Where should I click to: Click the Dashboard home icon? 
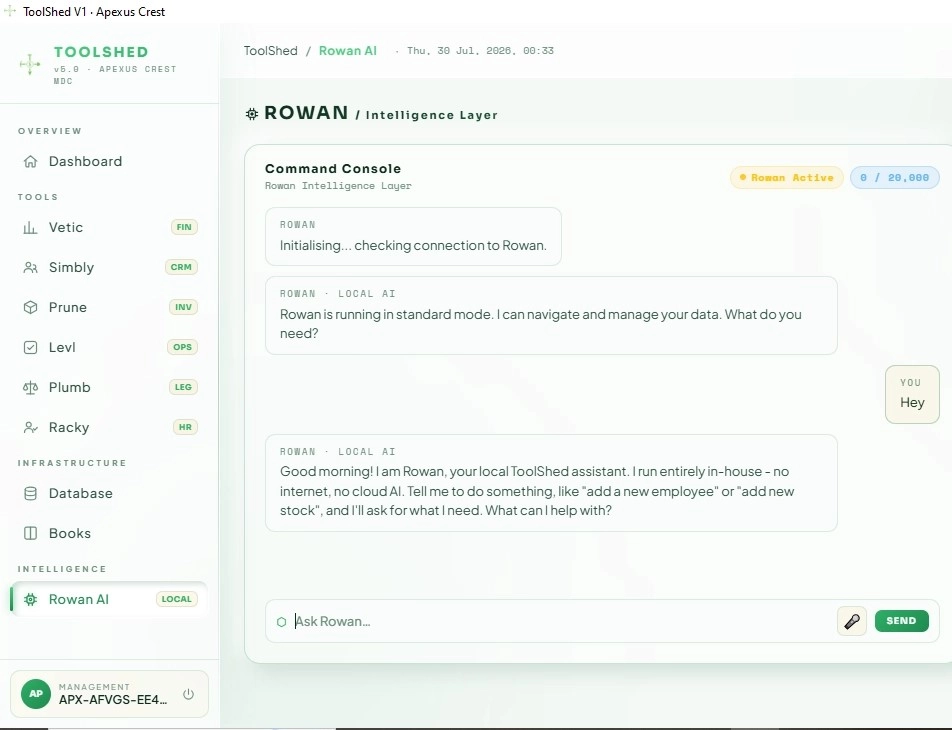(30, 162)
